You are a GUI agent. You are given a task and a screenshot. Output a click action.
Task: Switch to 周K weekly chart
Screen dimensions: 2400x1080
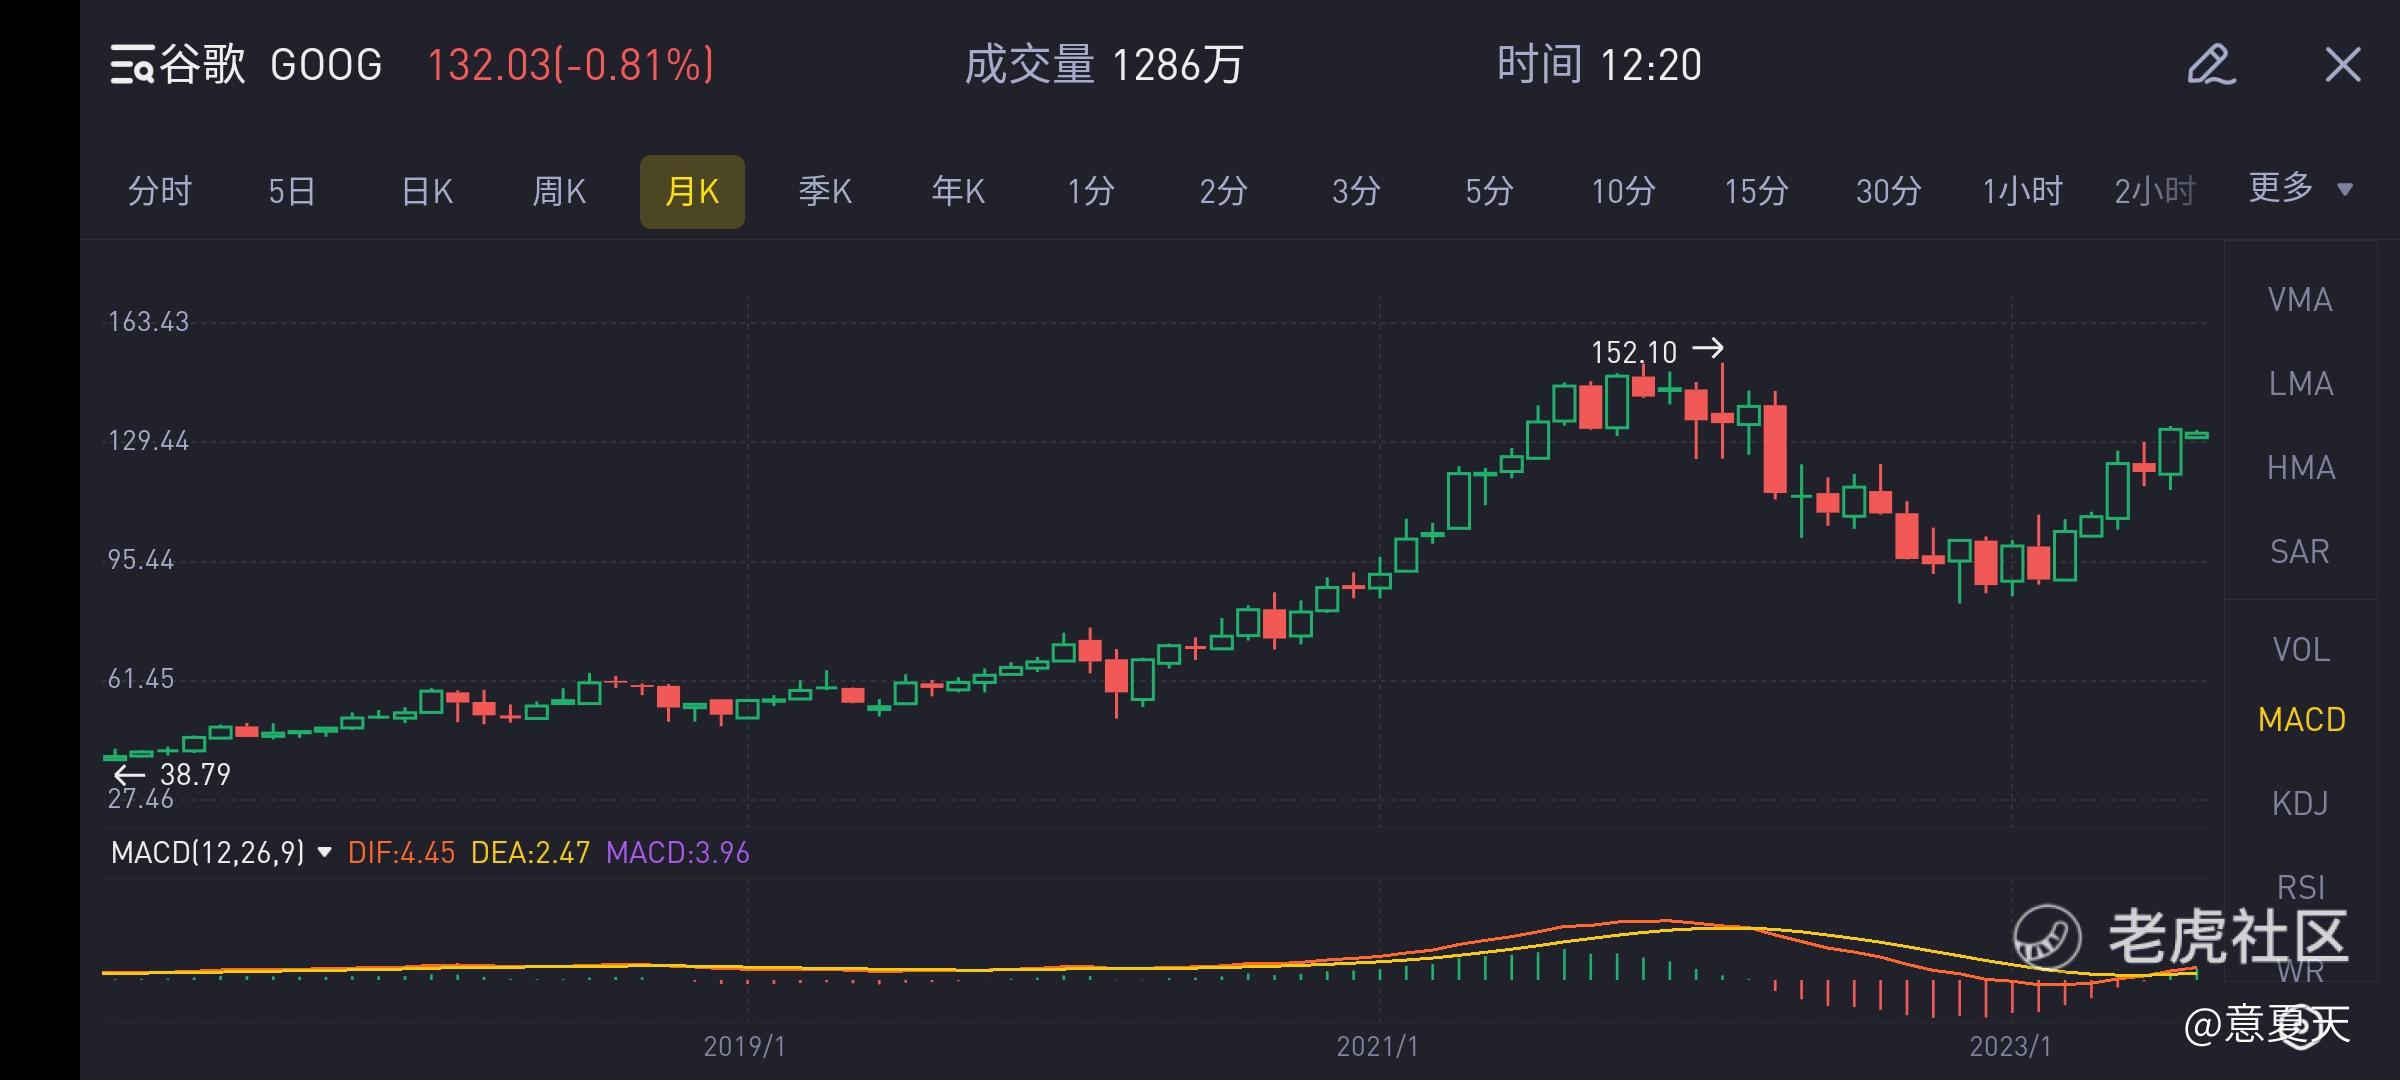pos(559,191)
